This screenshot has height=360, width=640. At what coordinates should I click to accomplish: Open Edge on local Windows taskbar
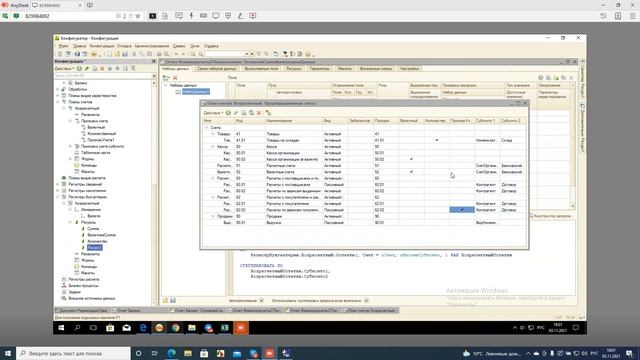[x=171, y=353]
